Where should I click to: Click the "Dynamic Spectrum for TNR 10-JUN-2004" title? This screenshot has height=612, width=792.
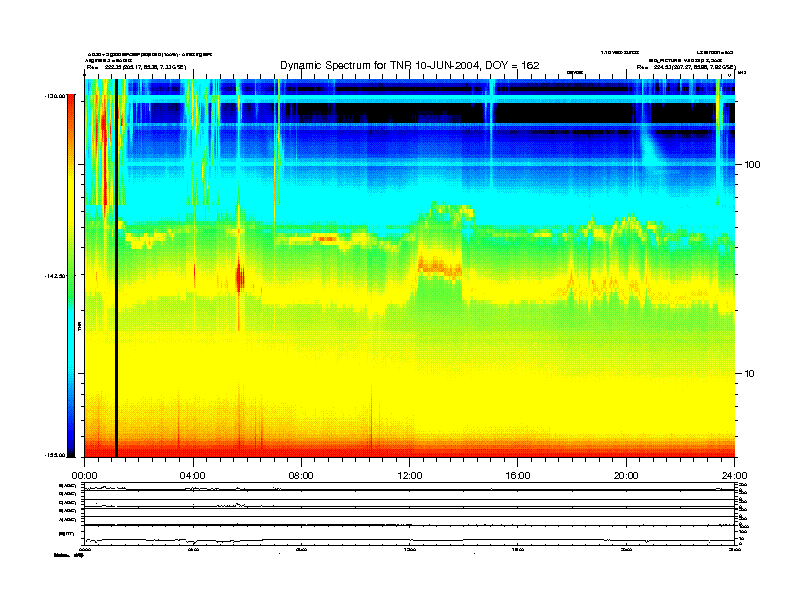click(x=410, y=65)
